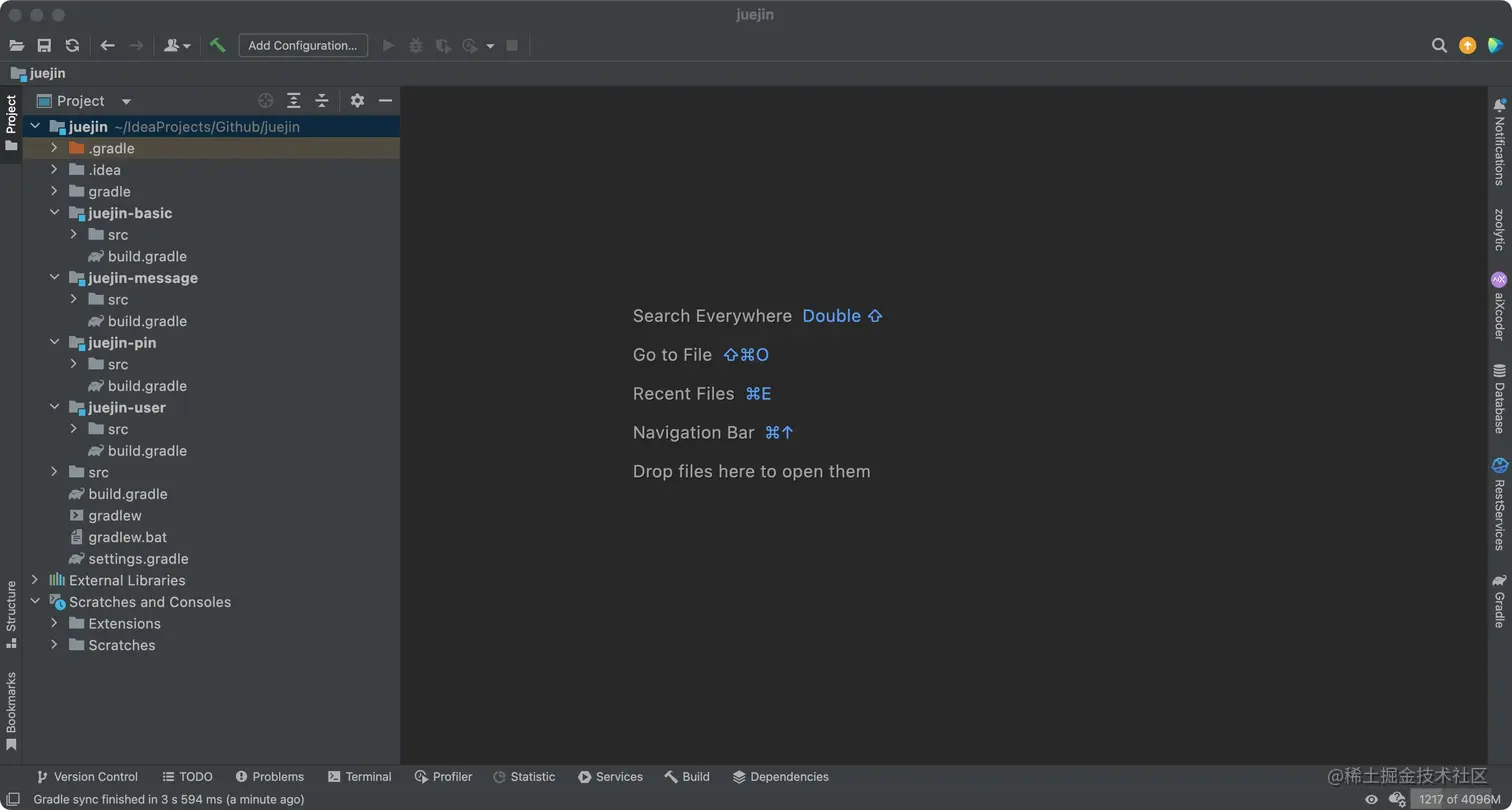
Task: Collapse the juejin-message module
Action: coord(54,278)
